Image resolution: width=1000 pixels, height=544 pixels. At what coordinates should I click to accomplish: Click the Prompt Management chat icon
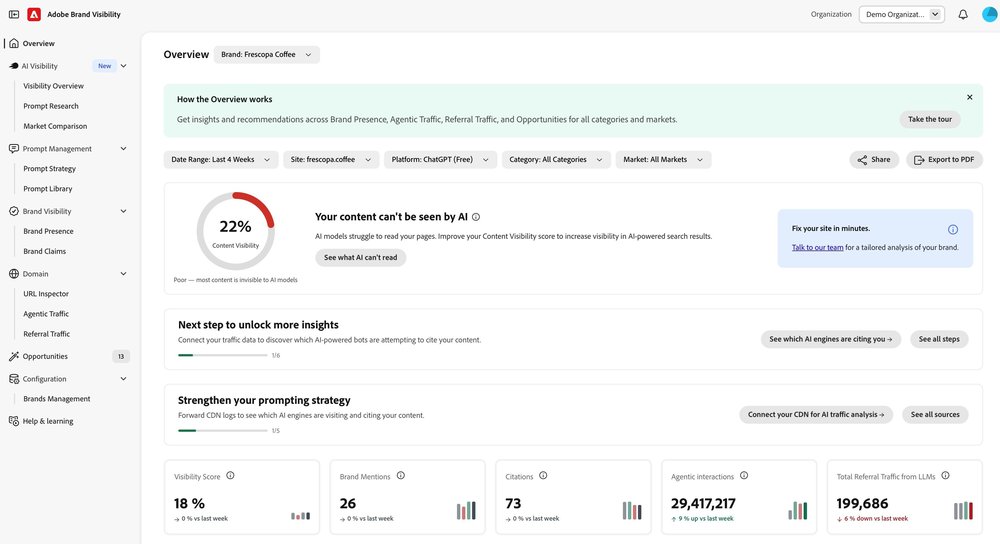[14, 149]
